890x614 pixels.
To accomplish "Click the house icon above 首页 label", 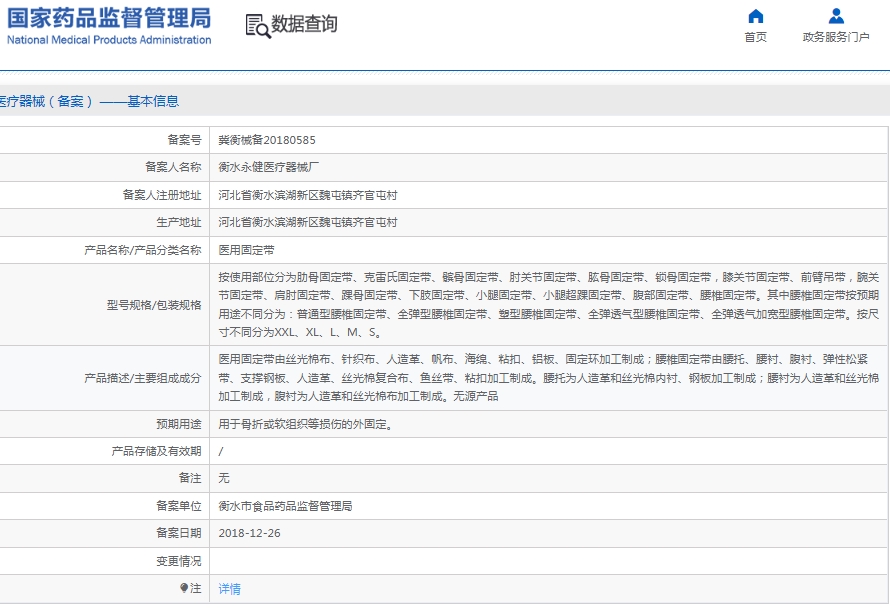I will click(755, 17).
